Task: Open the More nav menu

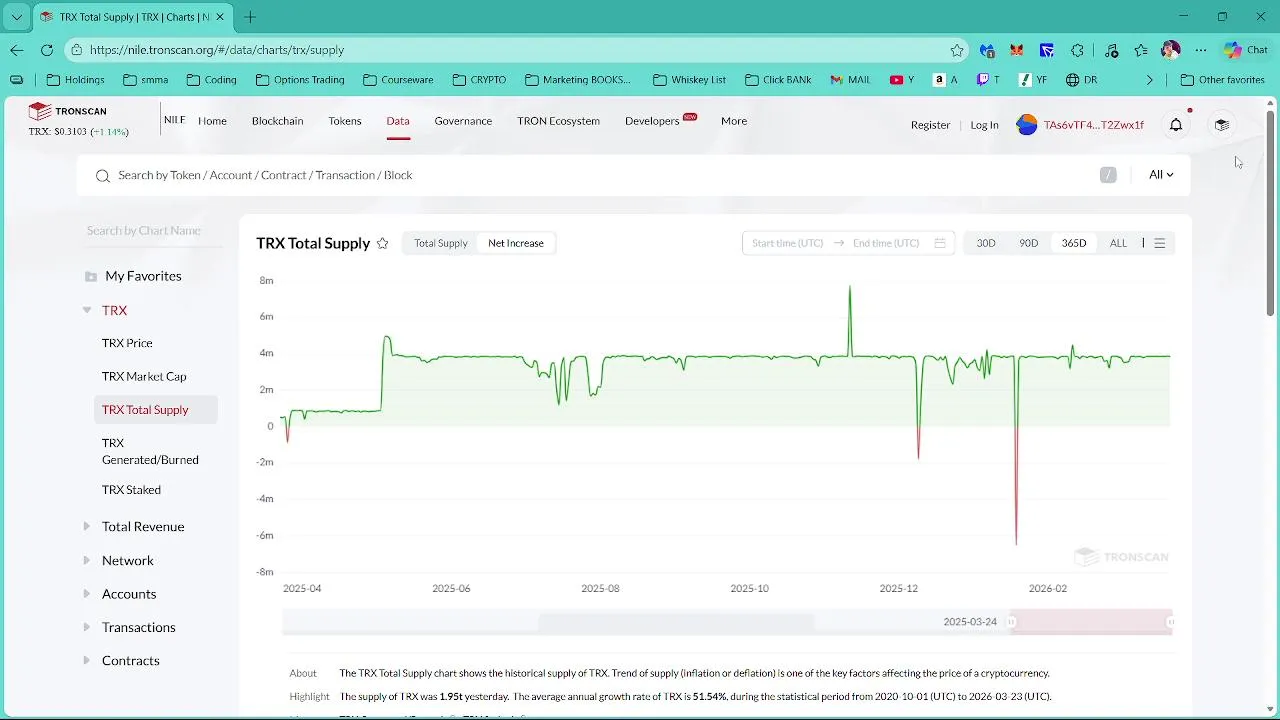Action: point(734,121)
